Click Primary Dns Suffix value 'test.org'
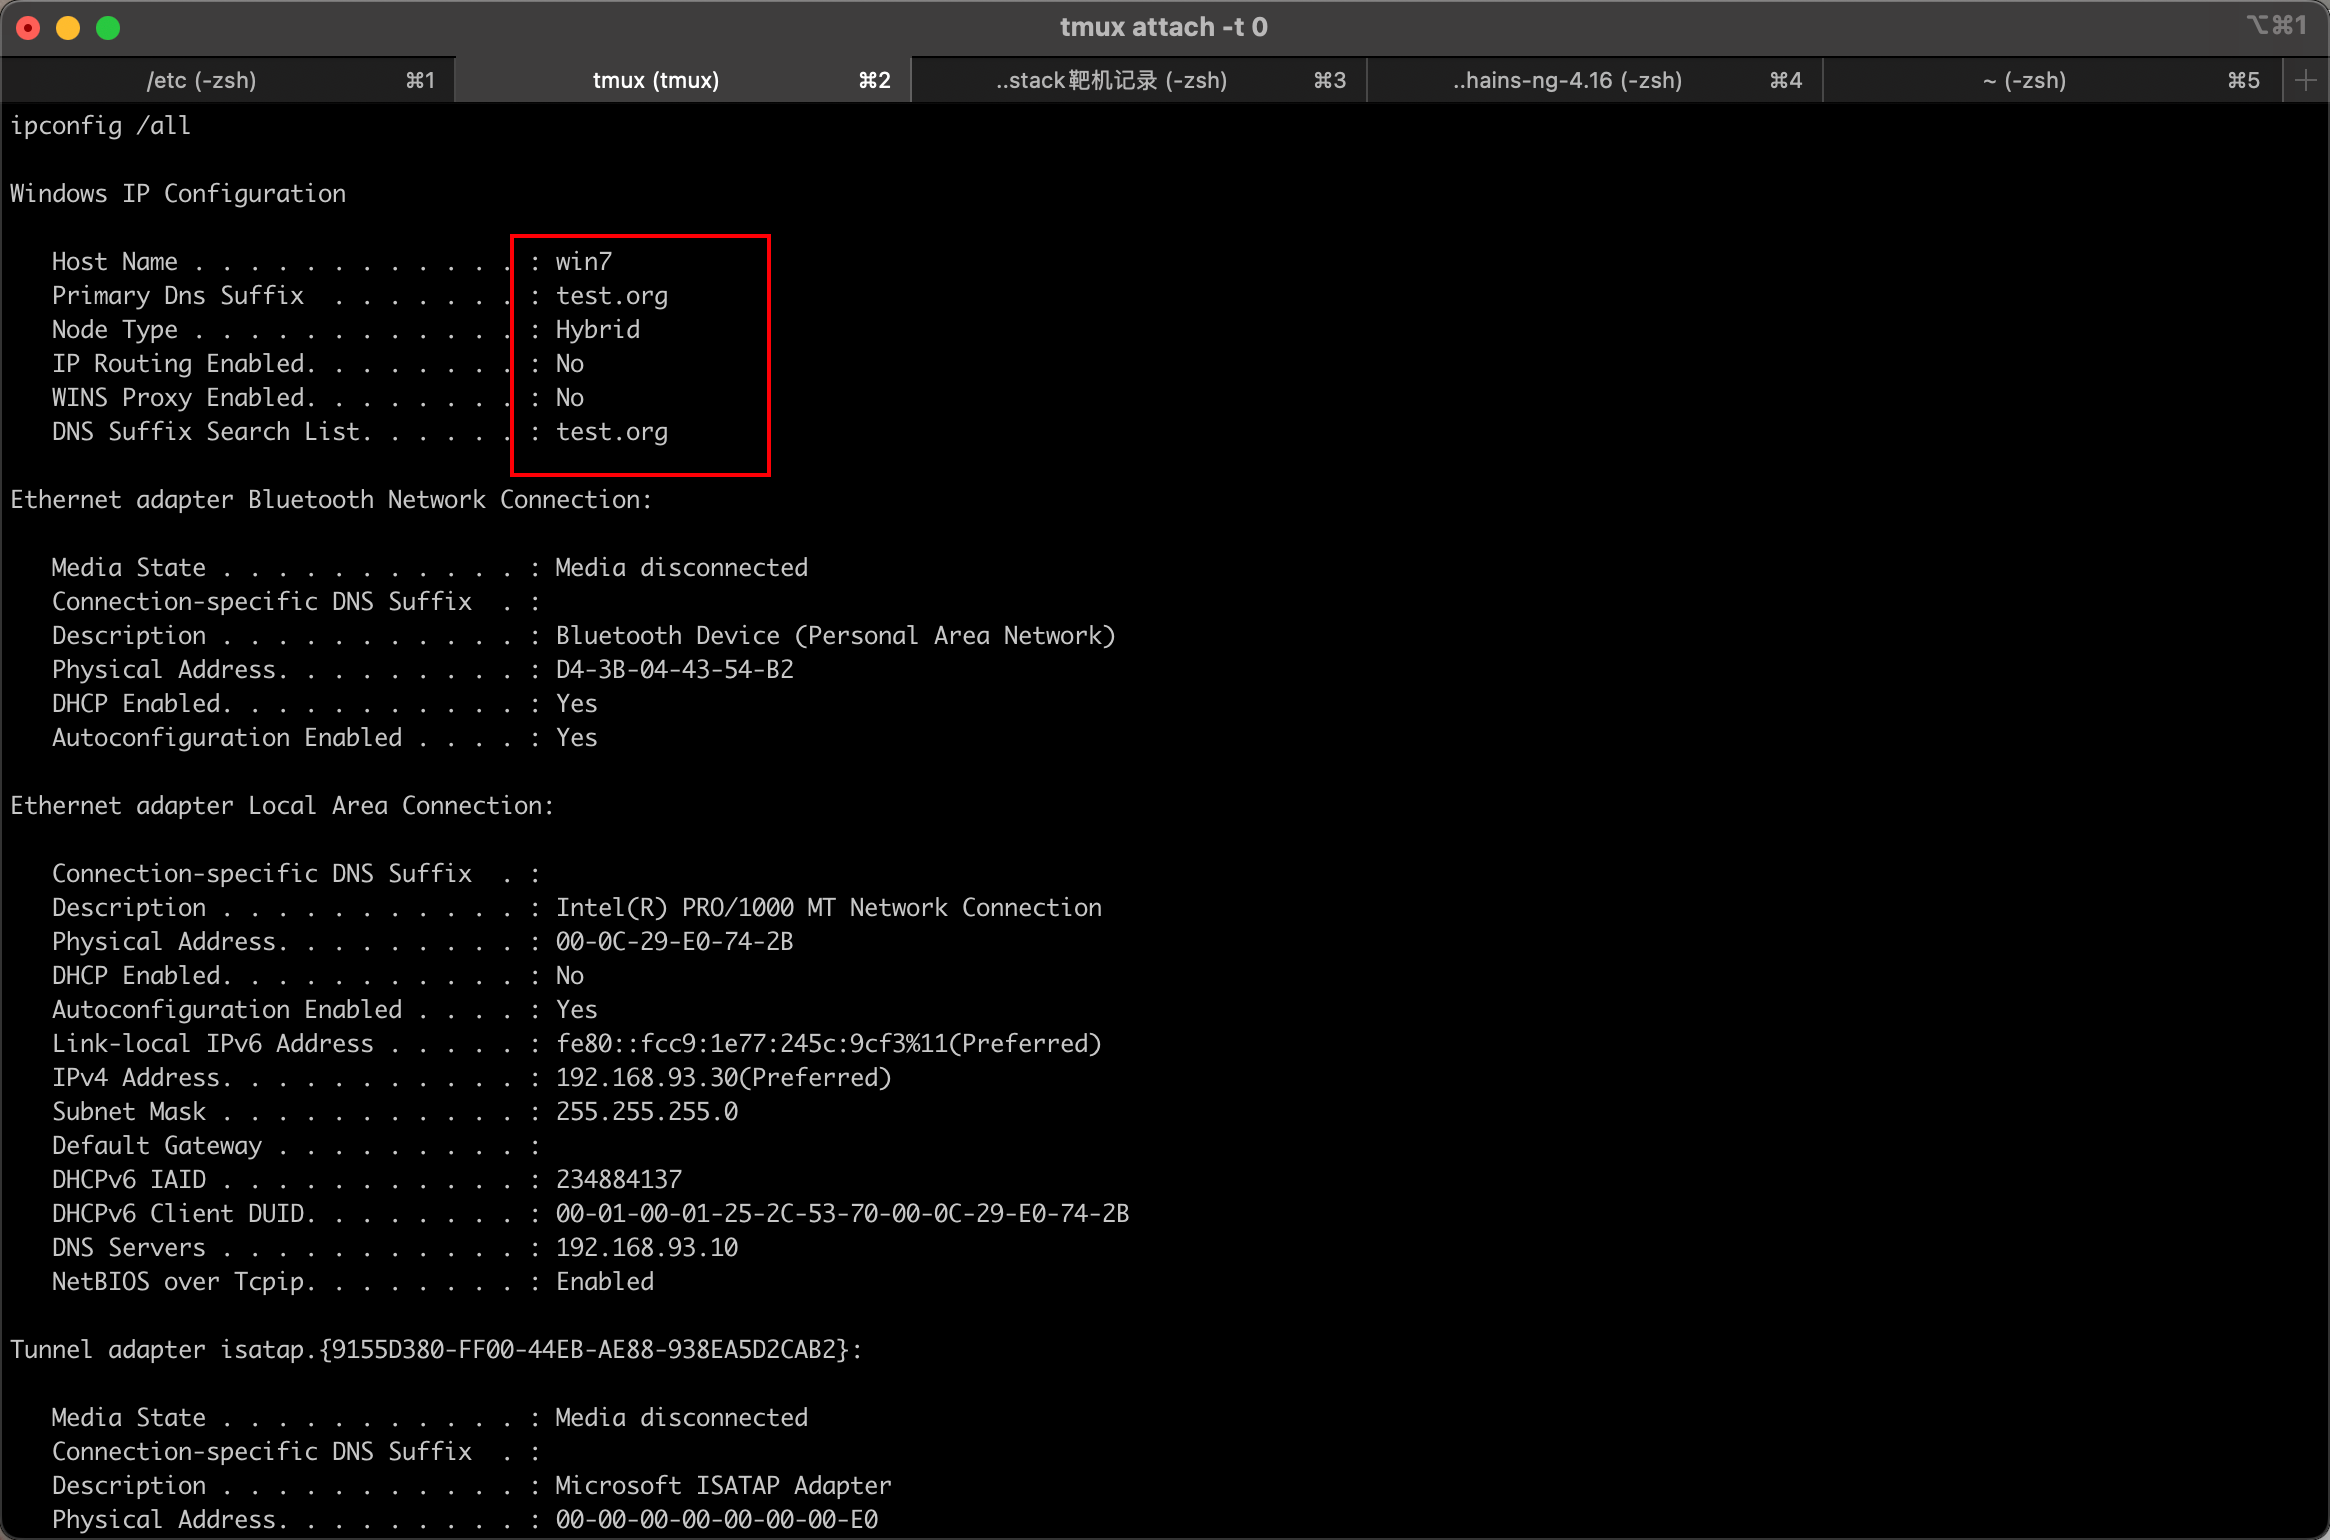2330x1540 pixels. pos(612,296)
